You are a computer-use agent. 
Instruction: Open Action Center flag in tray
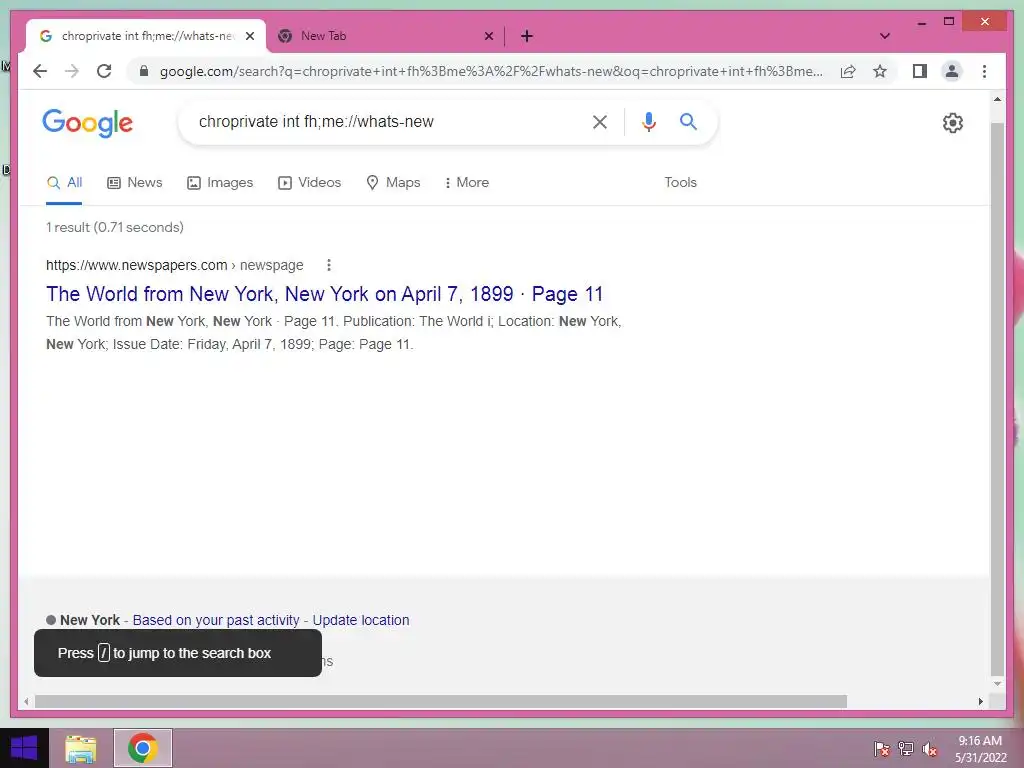[882, 748]
